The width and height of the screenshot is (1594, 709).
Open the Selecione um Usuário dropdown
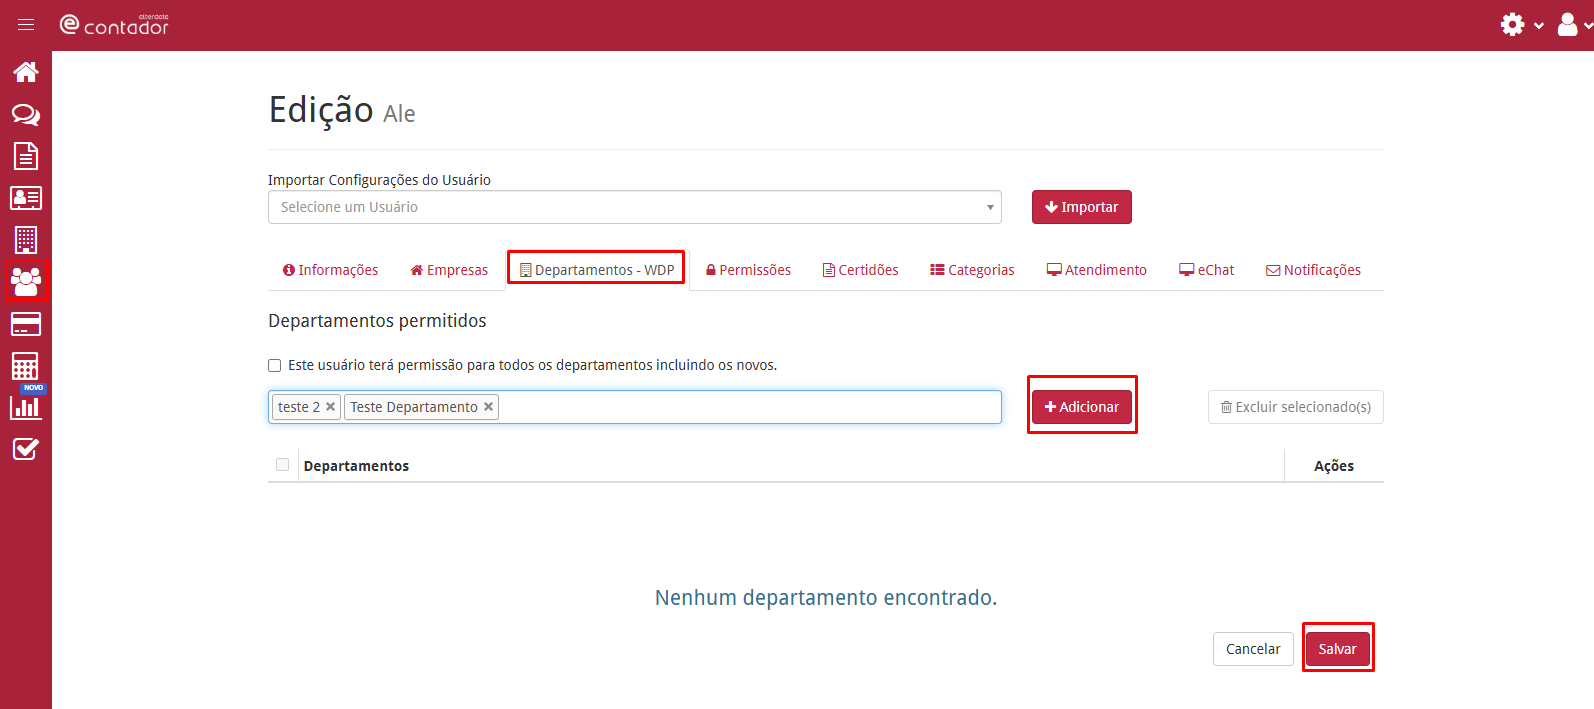tap(635, 207)
